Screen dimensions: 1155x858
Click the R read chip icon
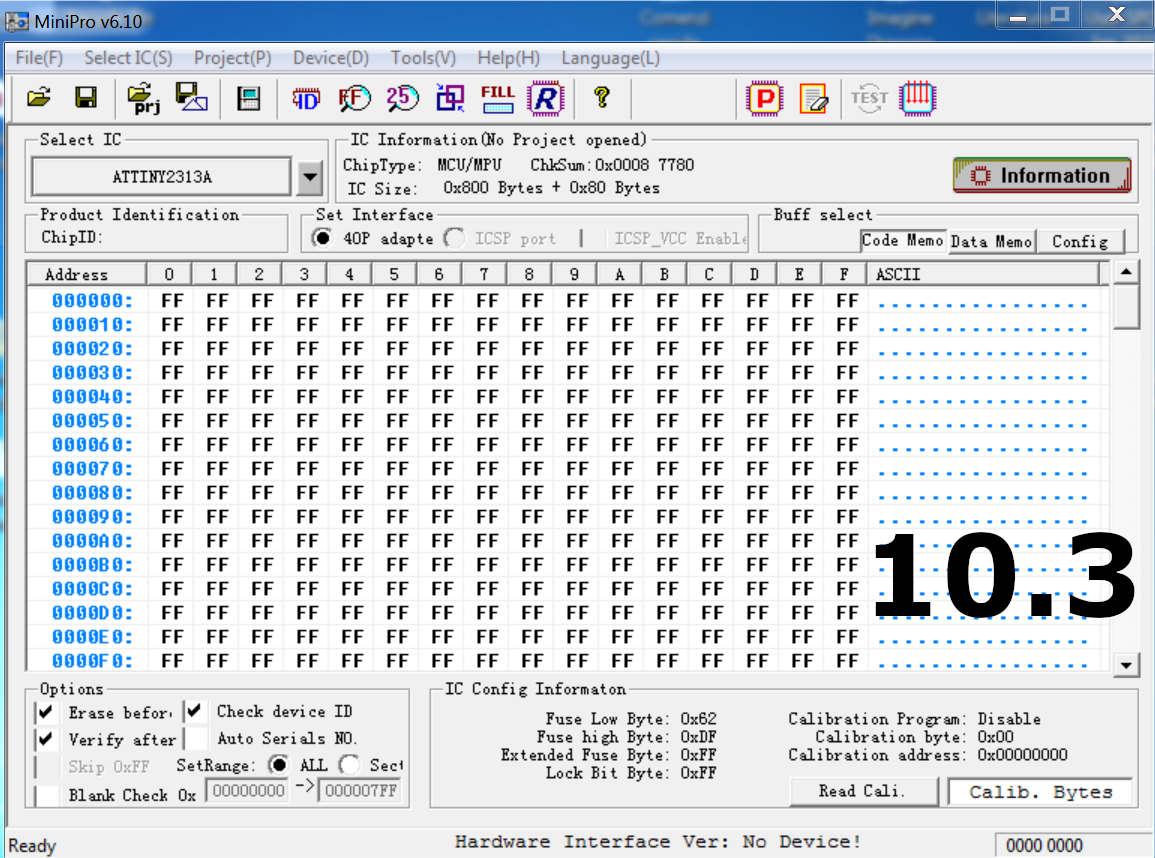(x=546, y=98)
